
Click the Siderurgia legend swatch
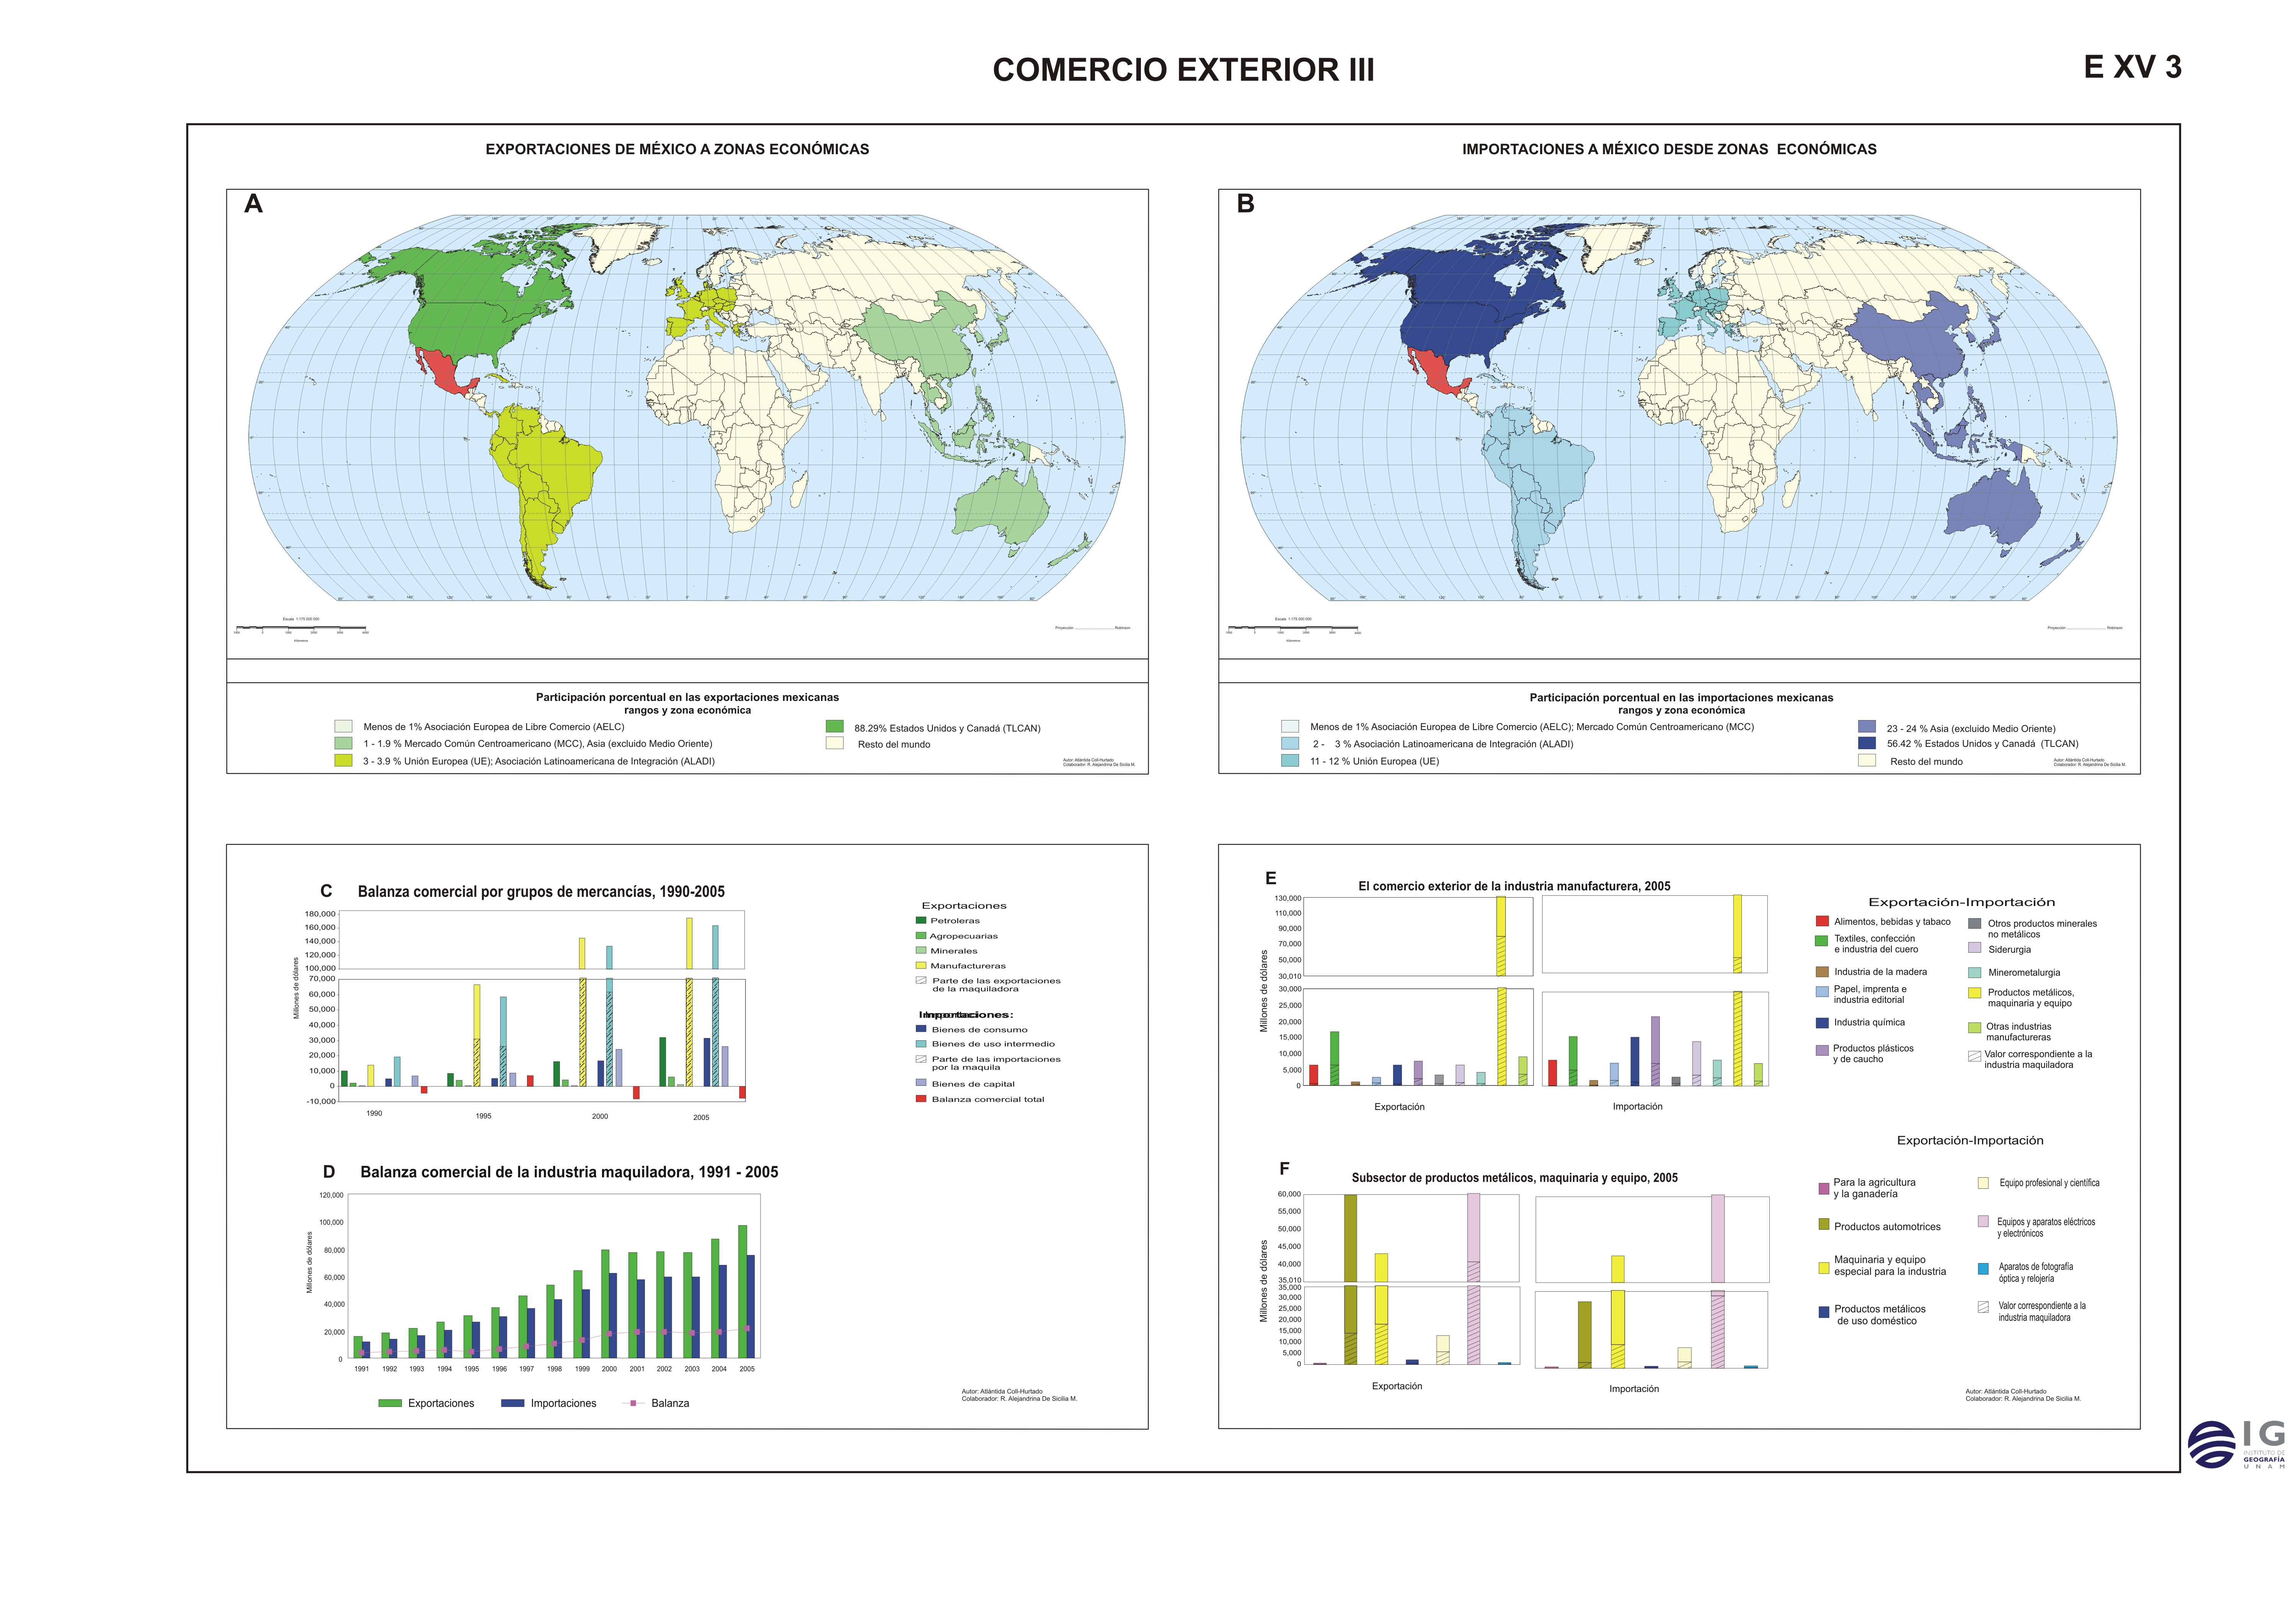1974,947
